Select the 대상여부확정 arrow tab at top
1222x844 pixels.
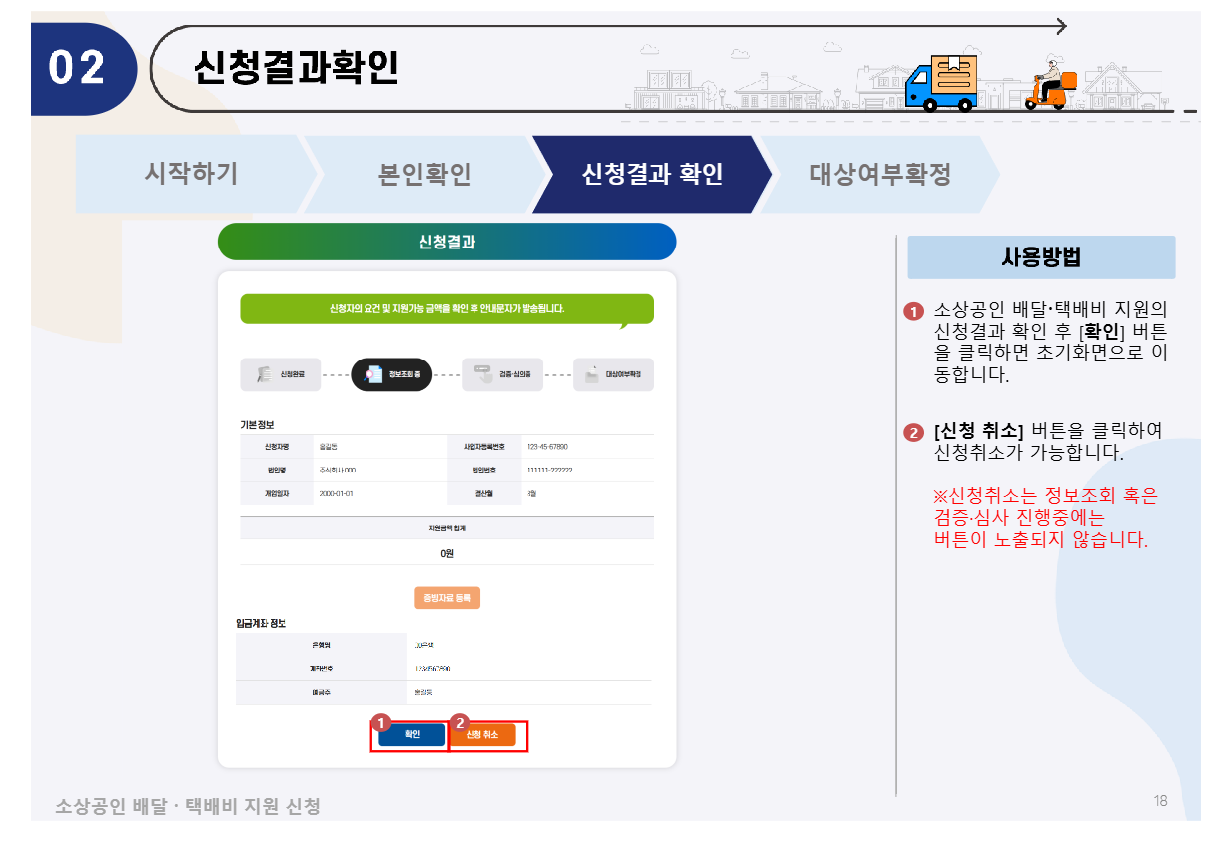(880, 174)
